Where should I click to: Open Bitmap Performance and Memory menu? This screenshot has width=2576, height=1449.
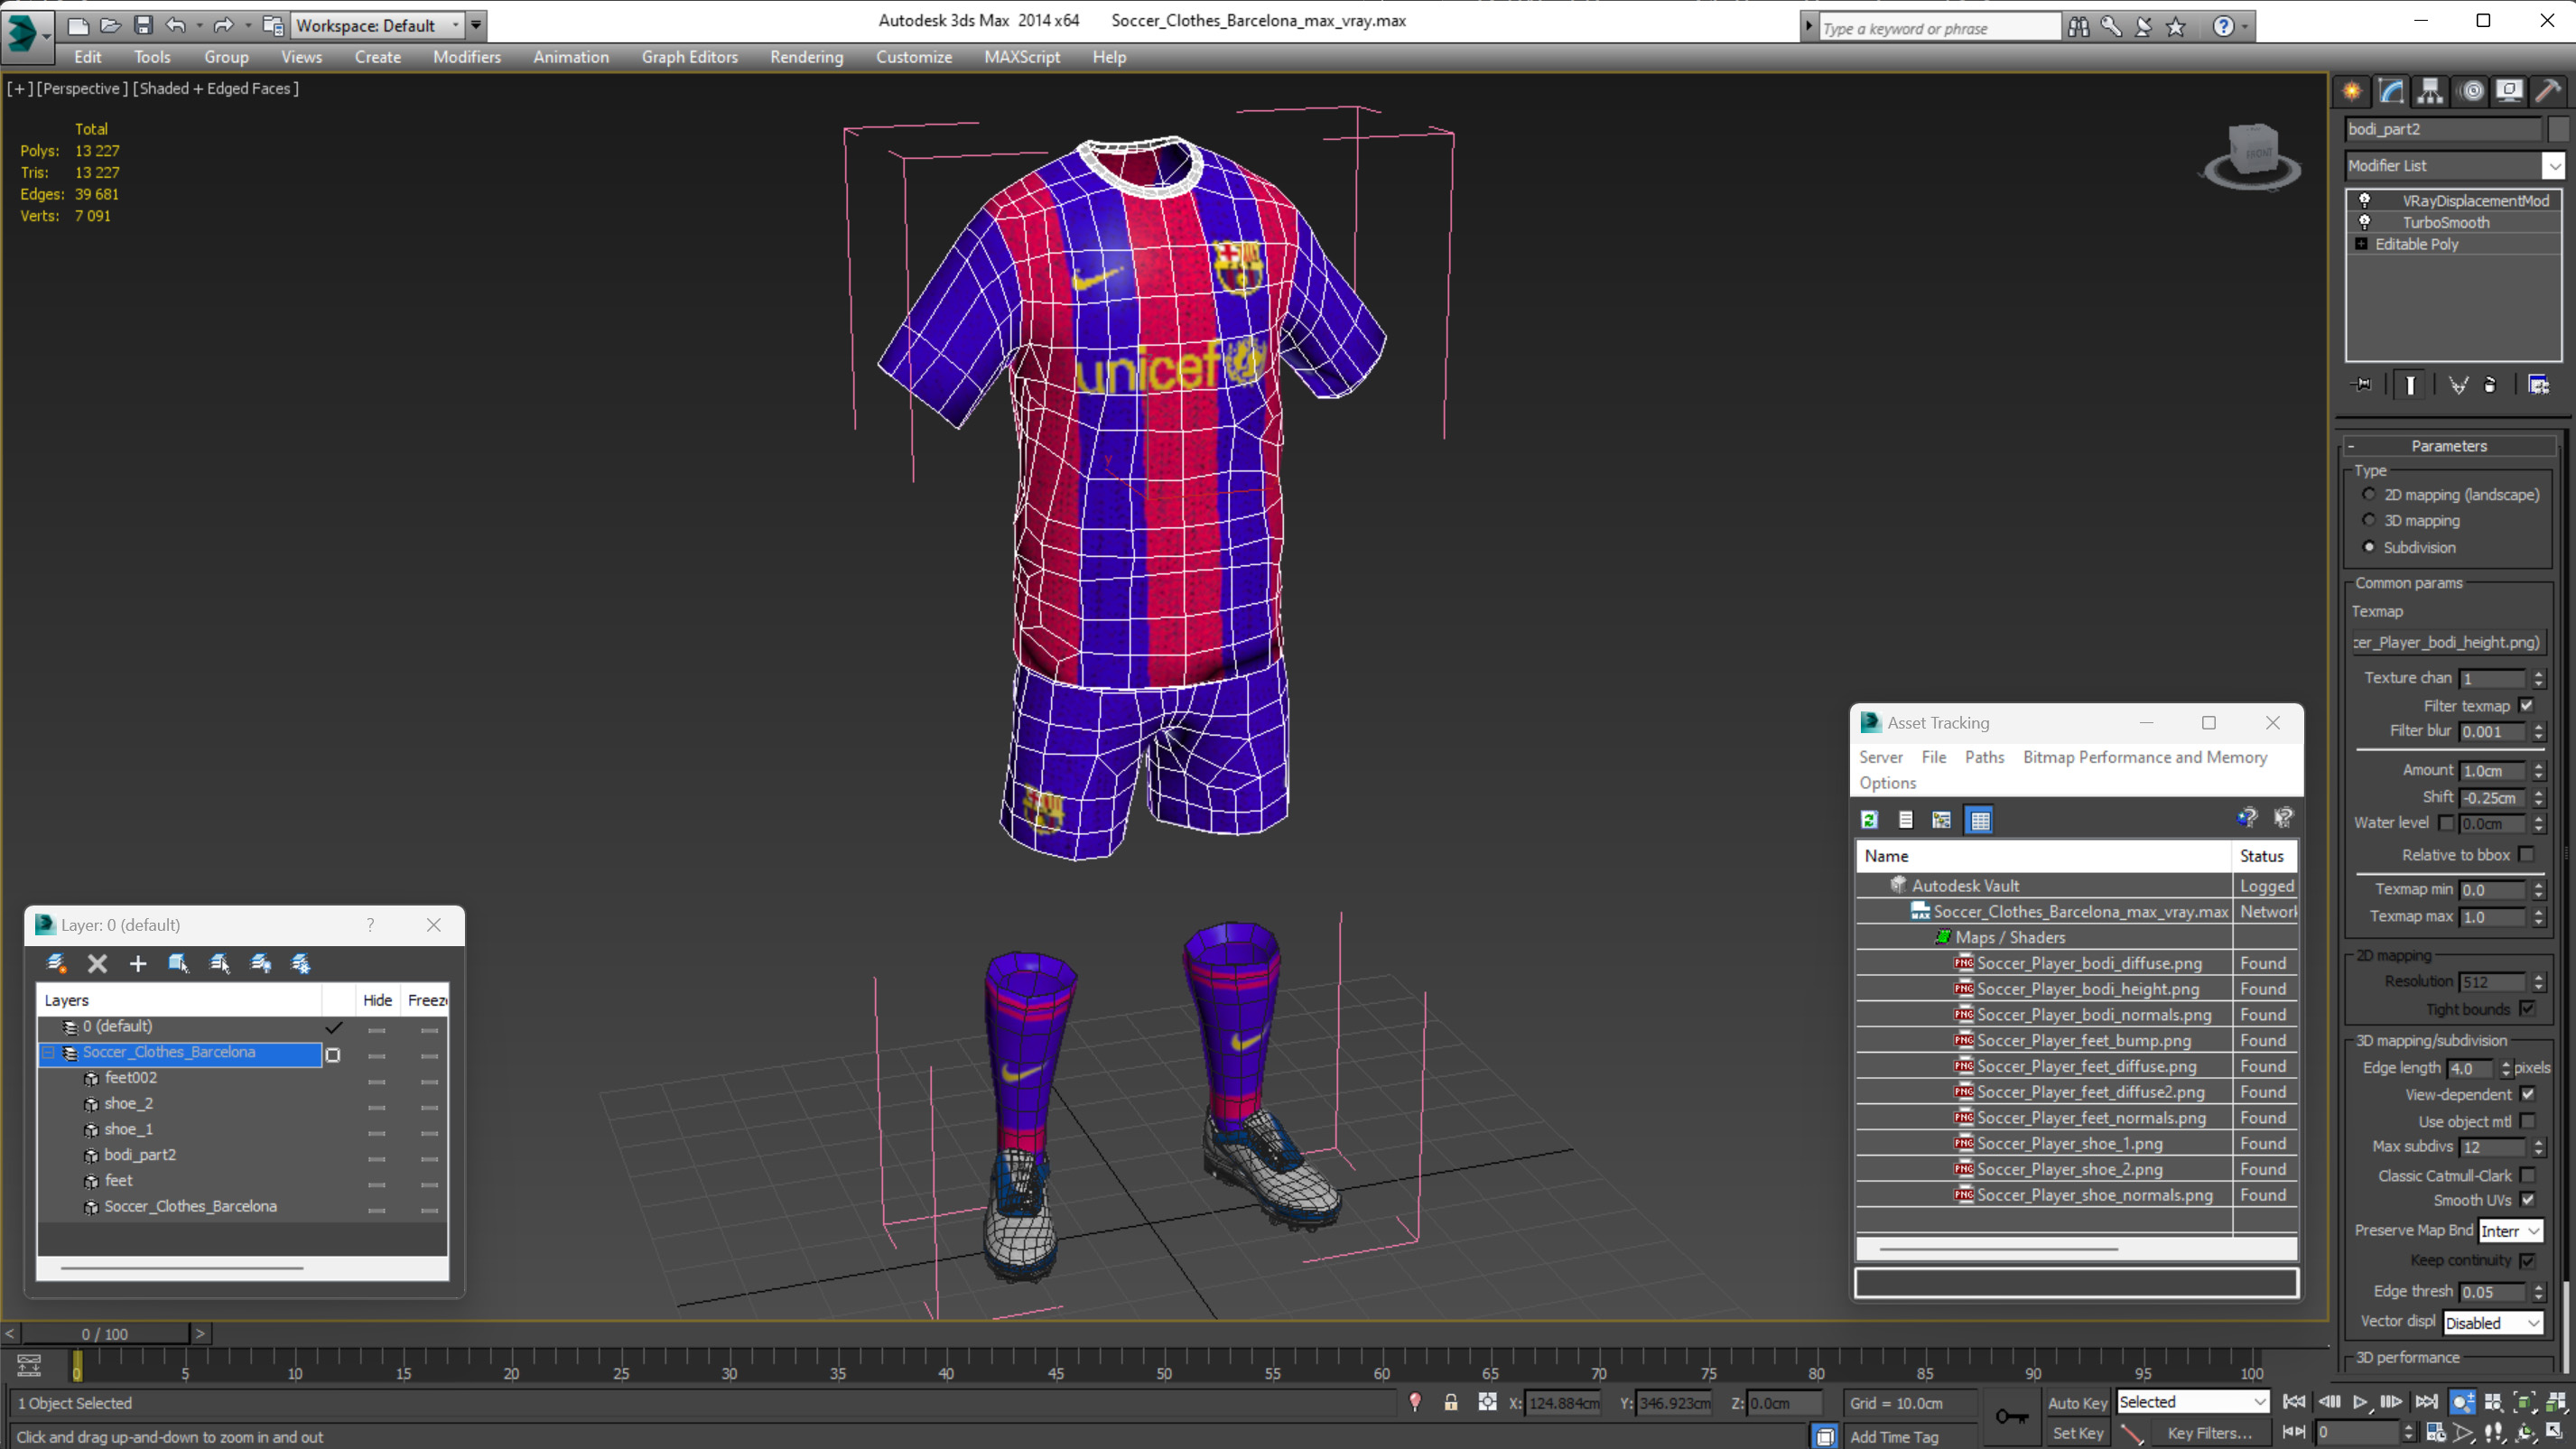coord(2144,757)
